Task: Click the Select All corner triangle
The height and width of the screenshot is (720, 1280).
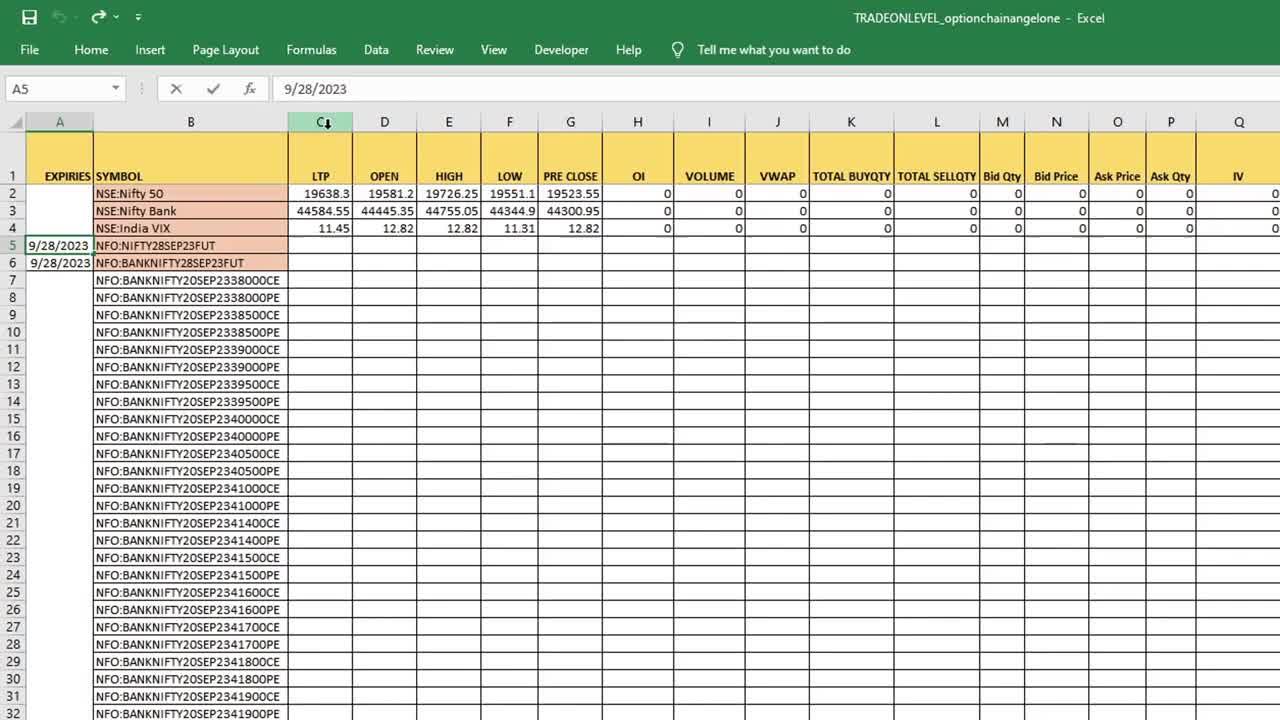Action: point(14,122)
